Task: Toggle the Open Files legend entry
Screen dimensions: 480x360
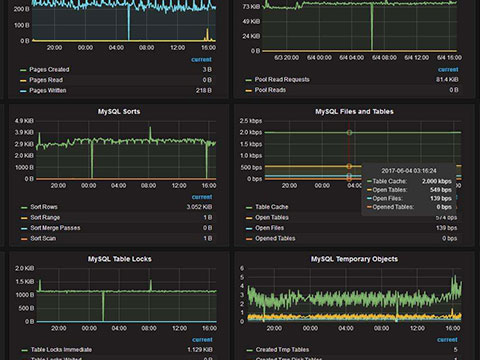Action: [x=270, y=228]
